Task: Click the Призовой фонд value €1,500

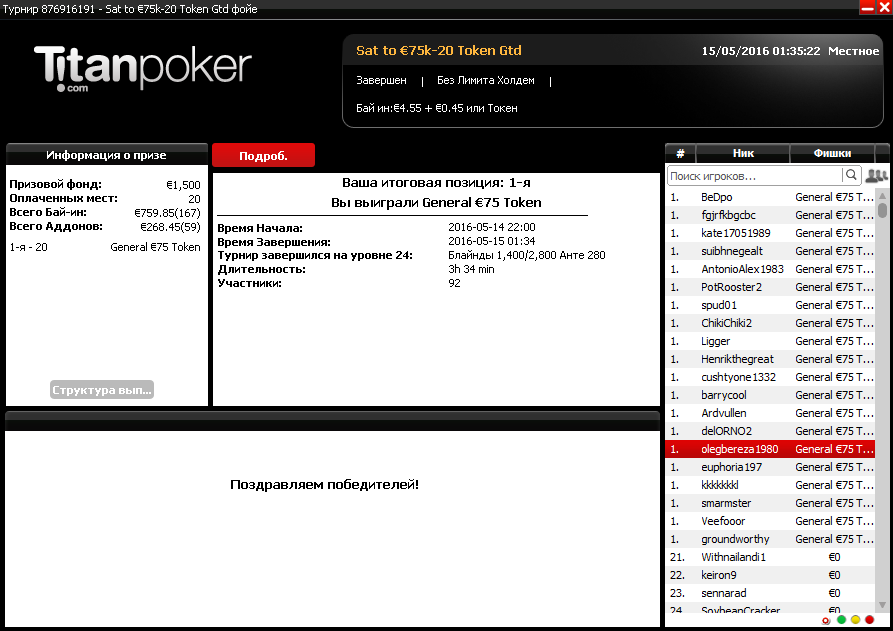Action: click(x=183, y=185)
